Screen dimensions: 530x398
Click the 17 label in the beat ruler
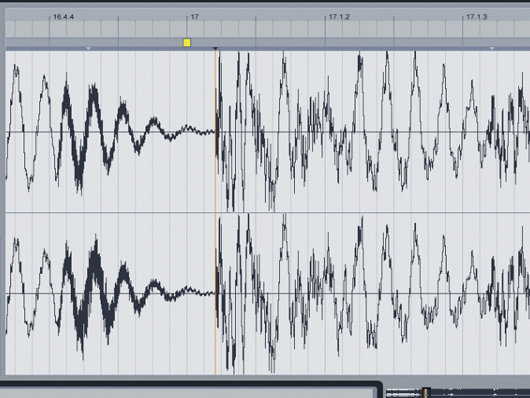pyautogui.click(x=195, y=17)
